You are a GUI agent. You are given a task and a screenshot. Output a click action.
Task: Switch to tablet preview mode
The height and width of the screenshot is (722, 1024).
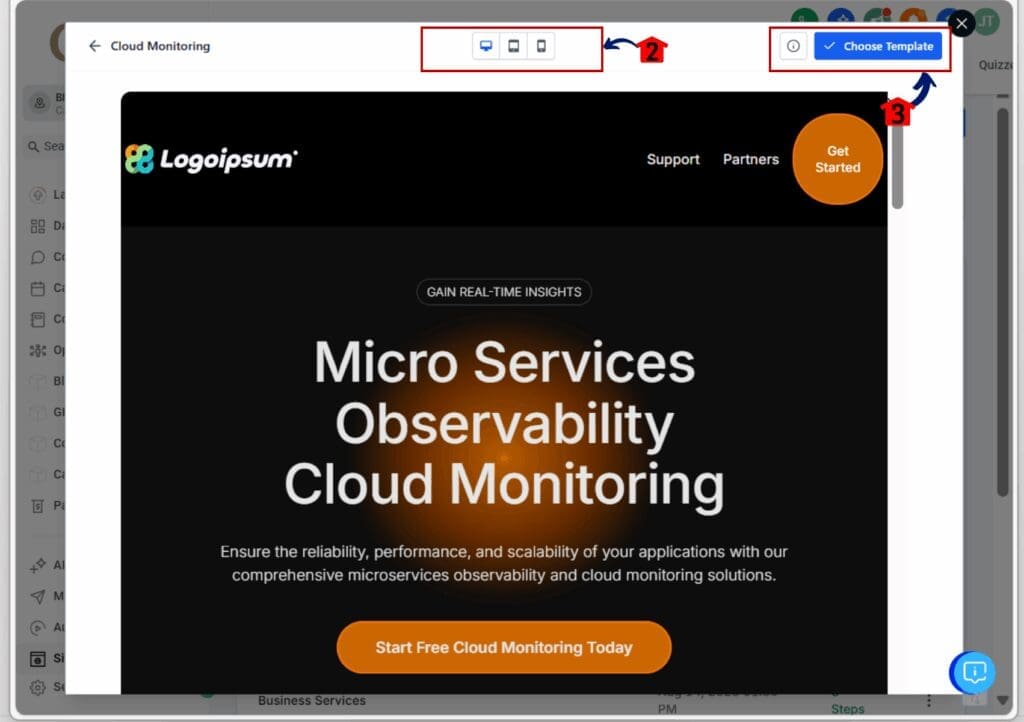(x=513, y=46)
